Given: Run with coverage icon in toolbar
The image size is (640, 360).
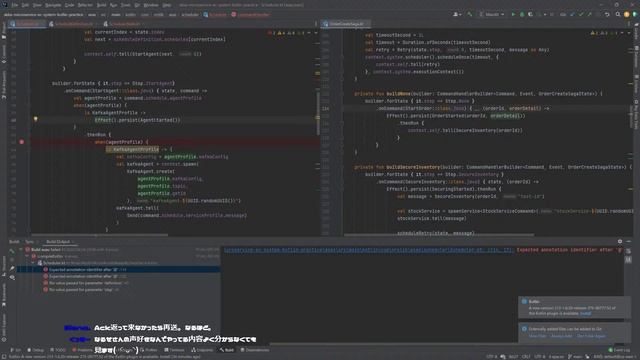Looking at the screenshot, I should click(x=530, y=14).
